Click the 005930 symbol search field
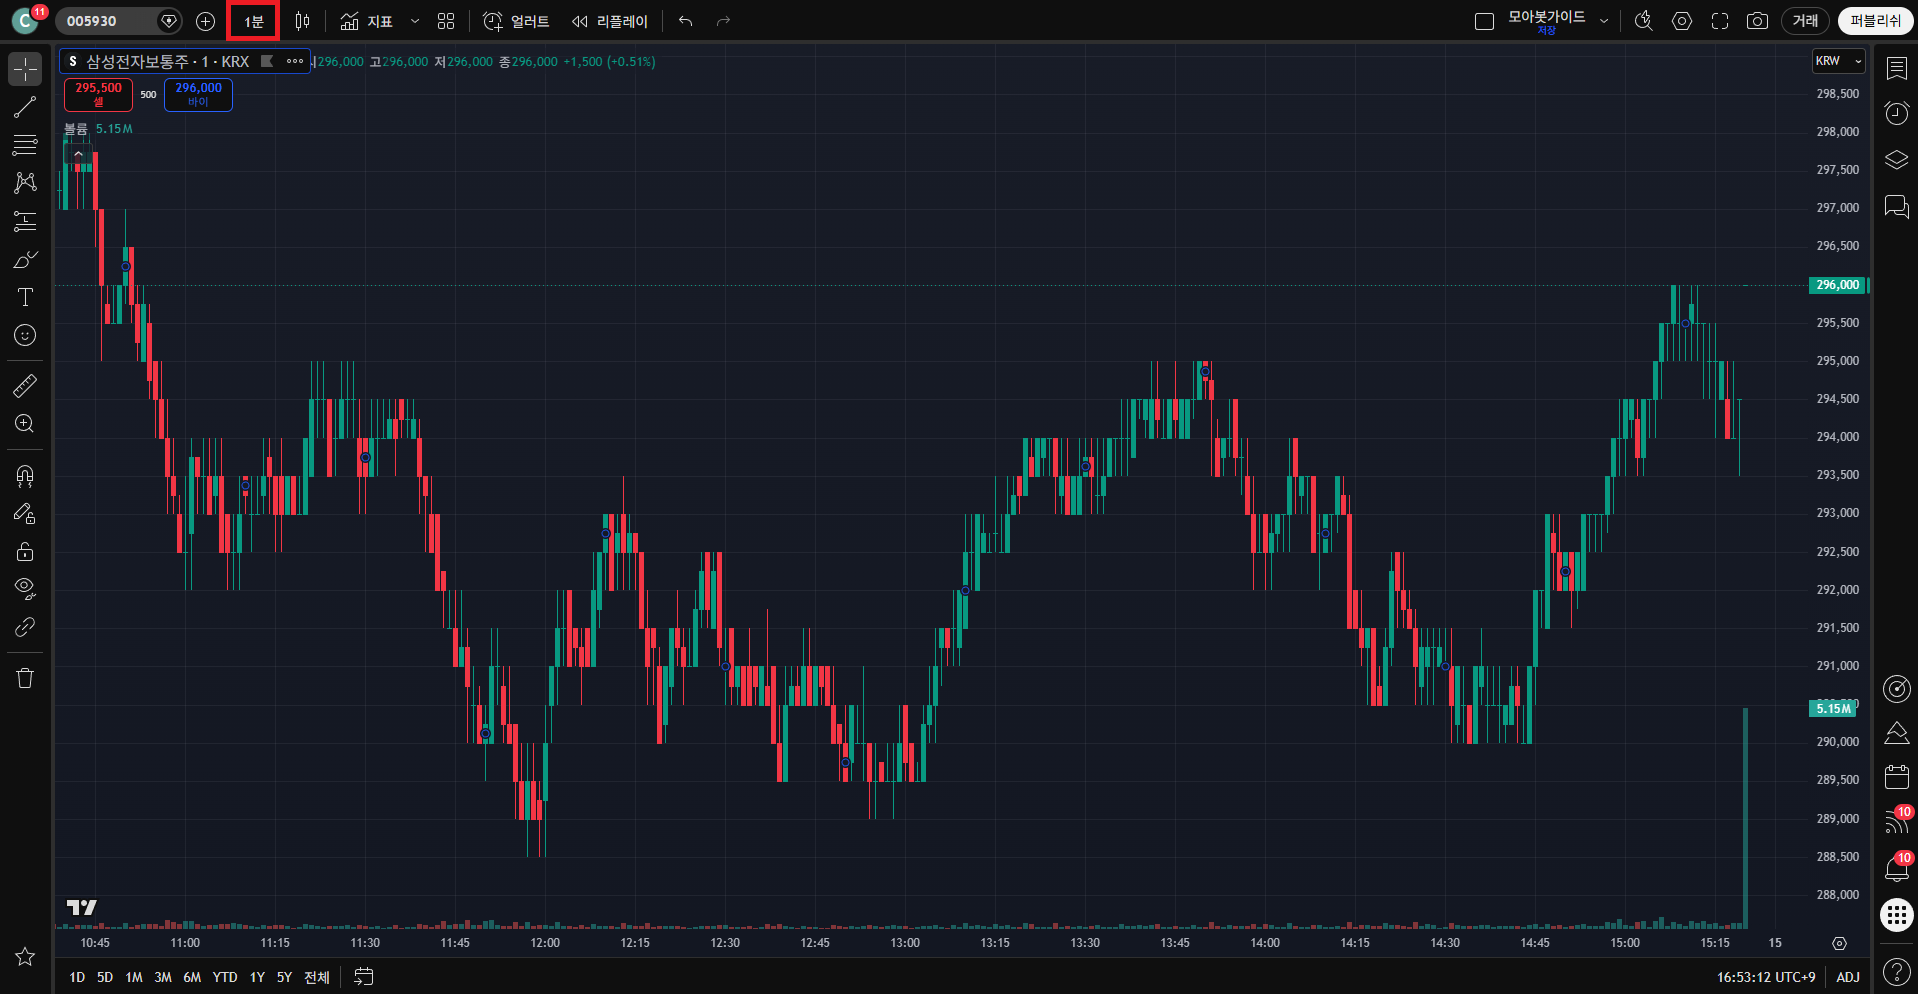Viewport: 1918px width, 994px height. point(105,21)
